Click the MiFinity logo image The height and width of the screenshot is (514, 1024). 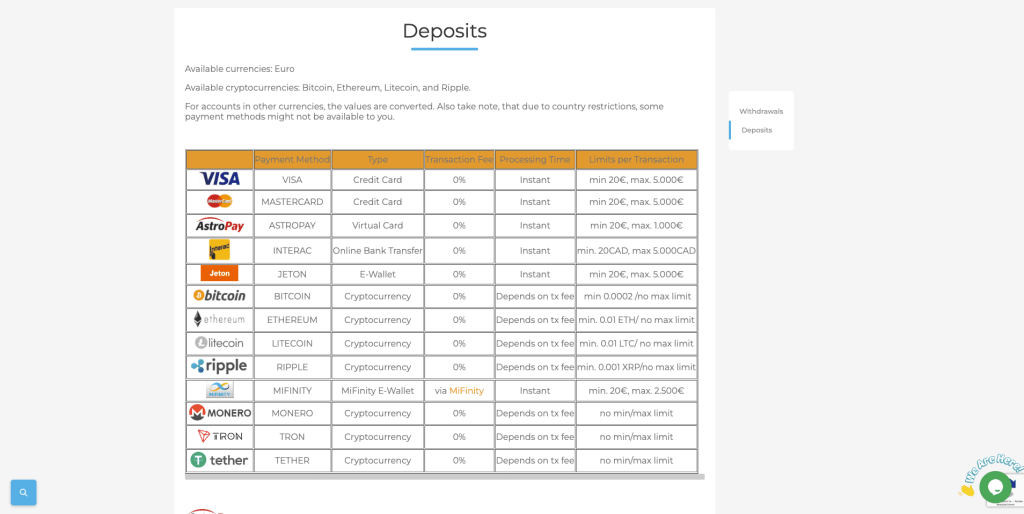[219, 390]
